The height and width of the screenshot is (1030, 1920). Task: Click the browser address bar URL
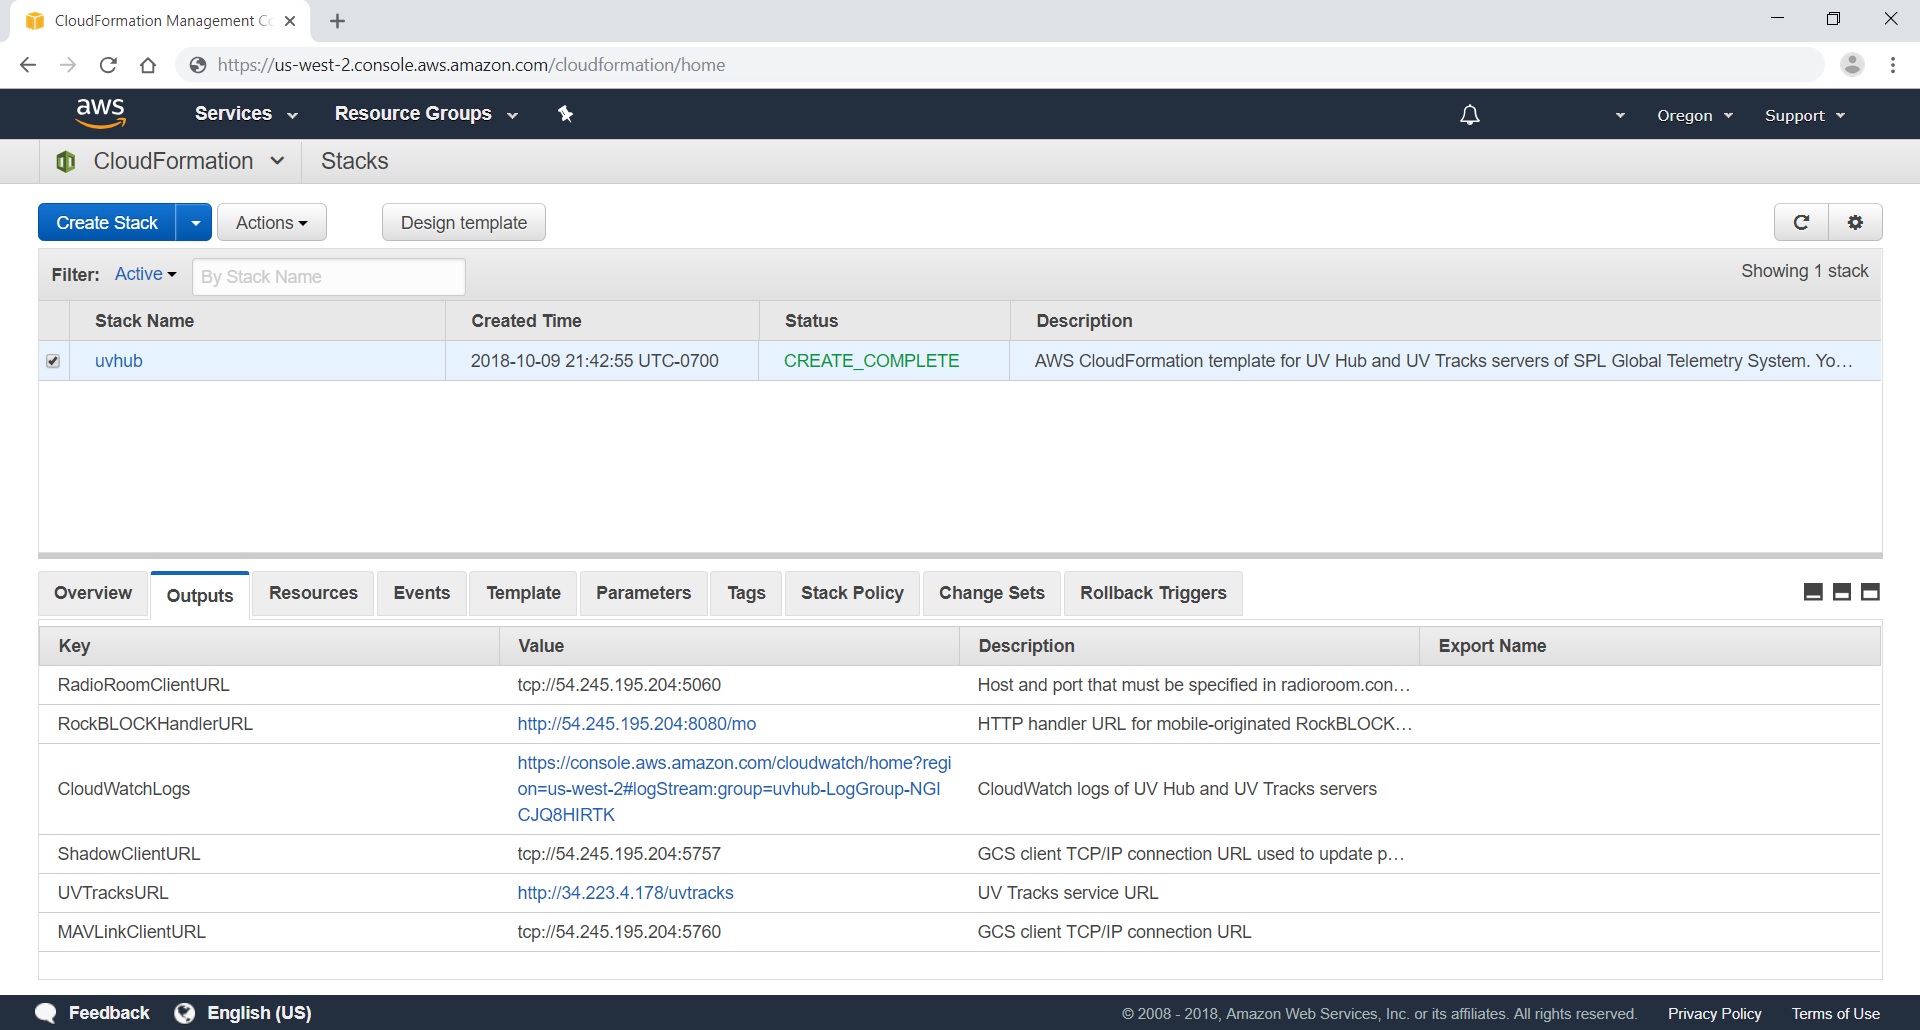[472, 65]
